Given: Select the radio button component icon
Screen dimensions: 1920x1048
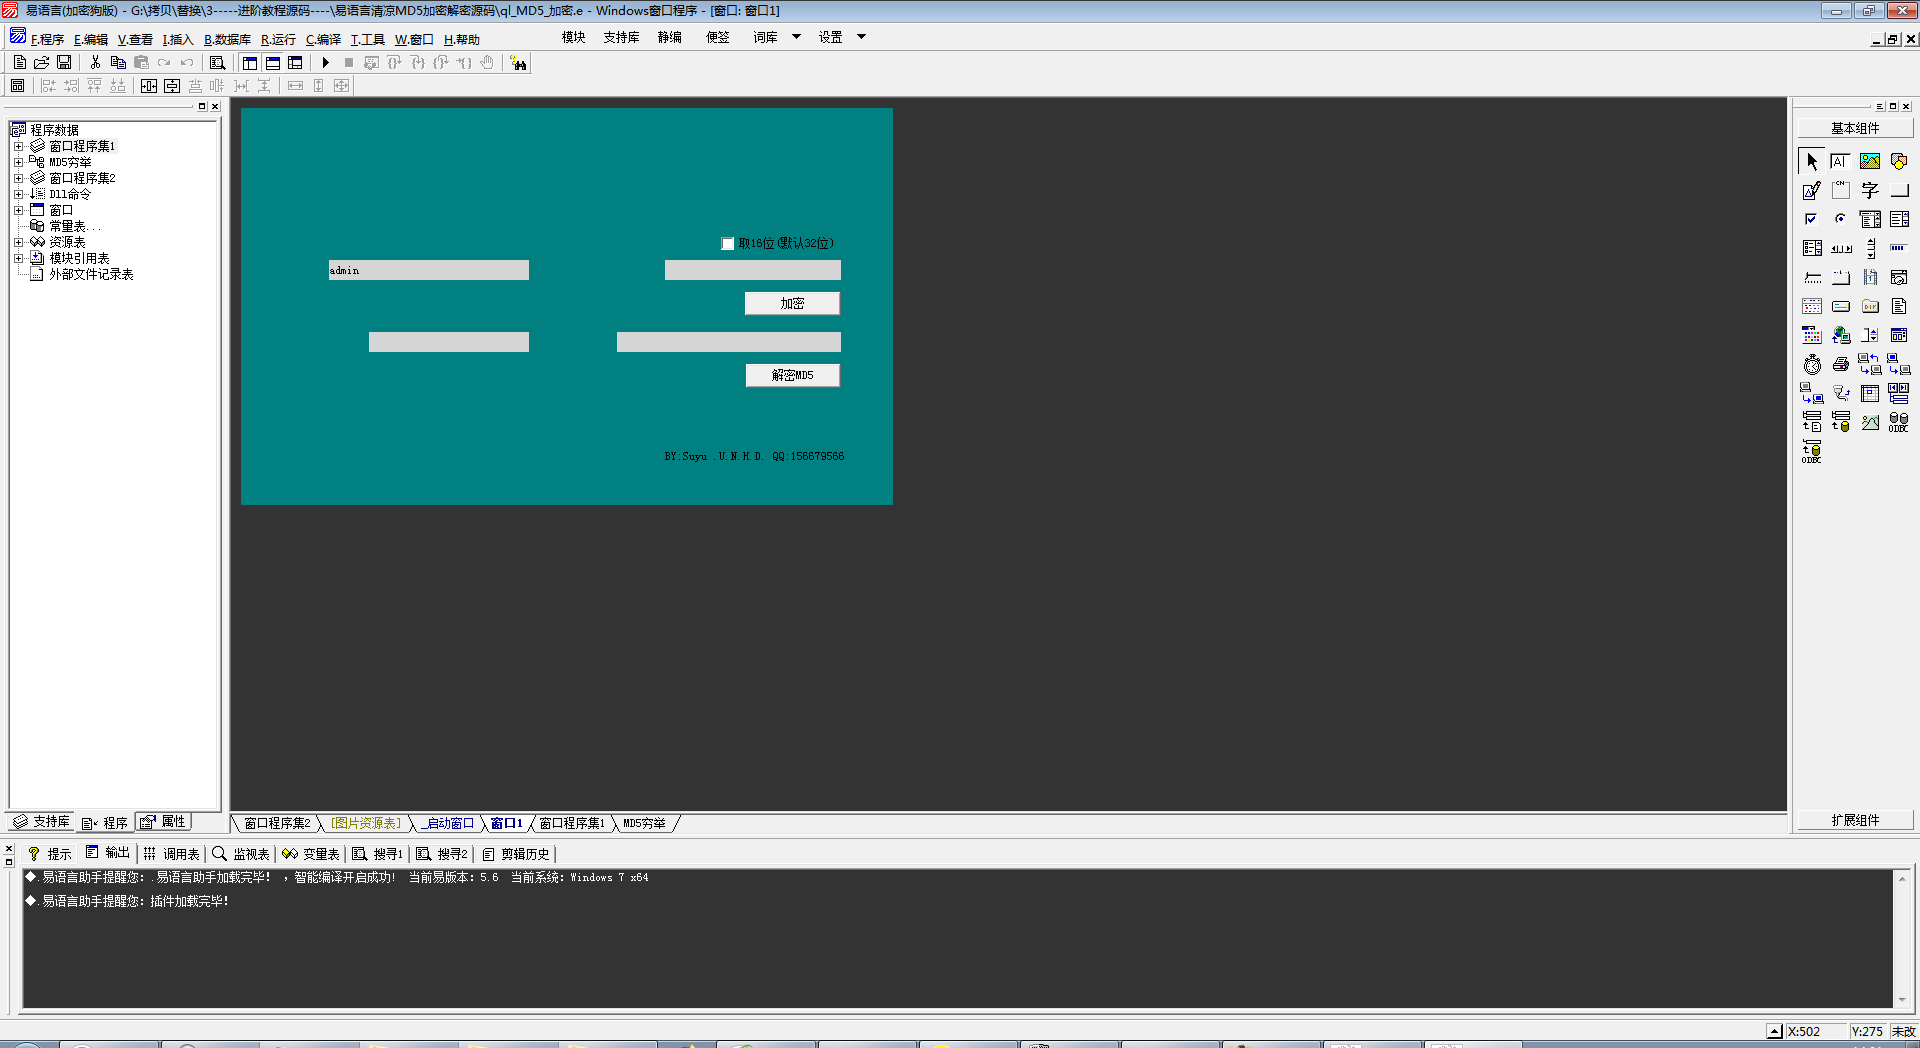Looking at the screenshot, I should click(x=1841, y=219).
